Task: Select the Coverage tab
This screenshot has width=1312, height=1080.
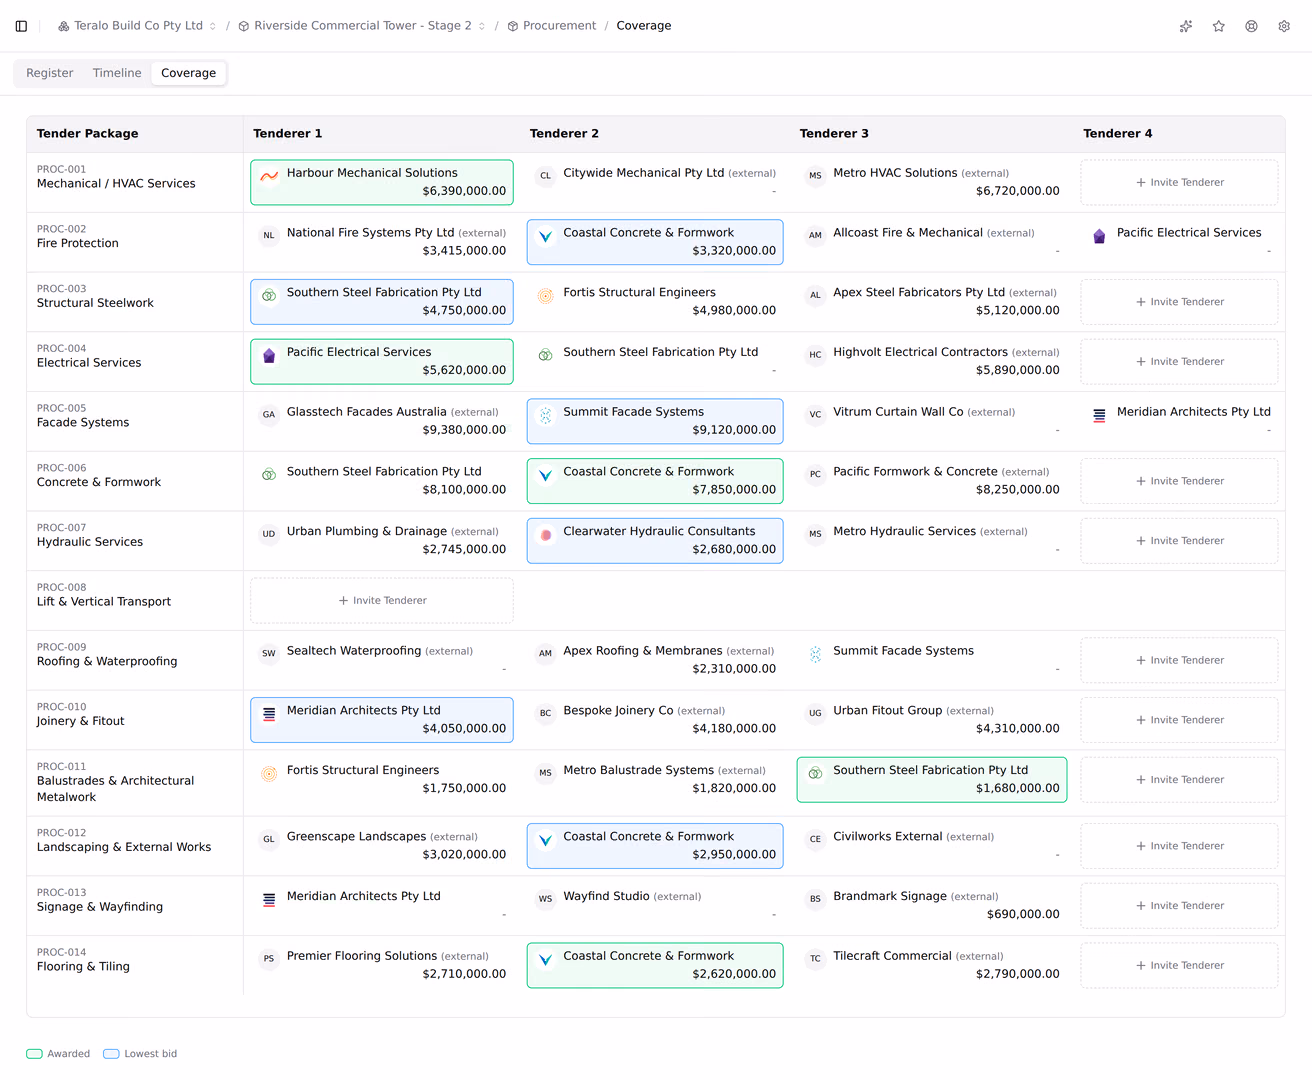Action: 189,73
